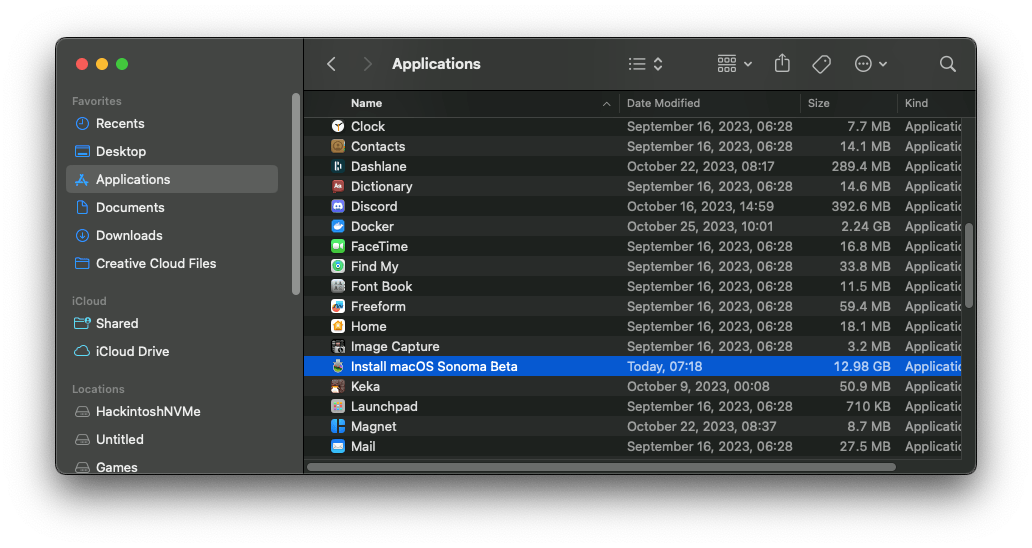Screen dimensions: 1032x548
Task: Click the Docker size value 2.24 GB
Action: point(865,226)
